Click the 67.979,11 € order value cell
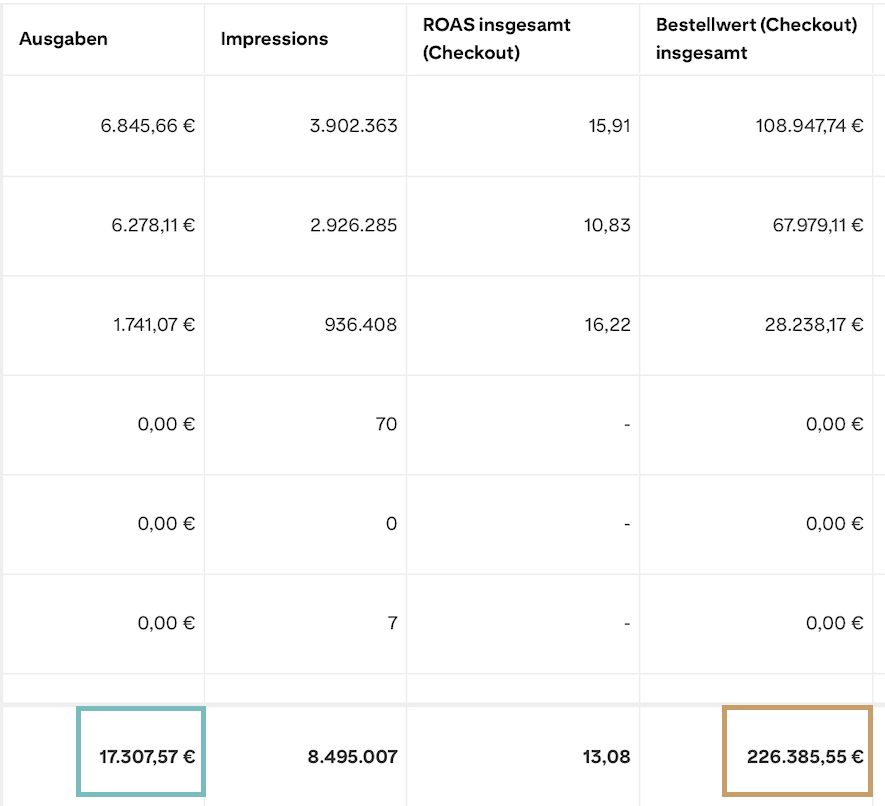Viewport: 885px width, 806px height. (814, 225)
